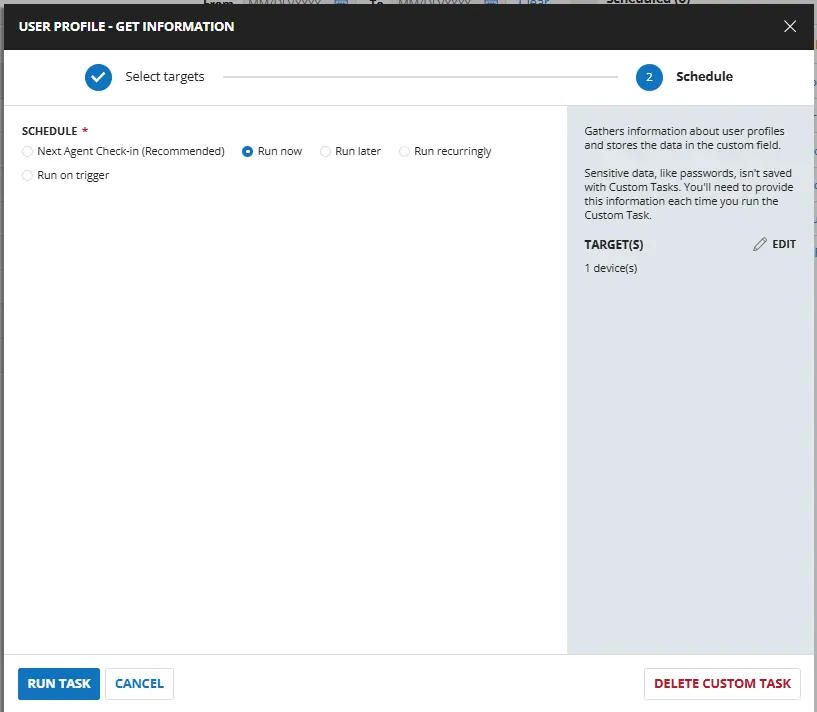Enable the Run on trigger option

[x=28, y=176]
